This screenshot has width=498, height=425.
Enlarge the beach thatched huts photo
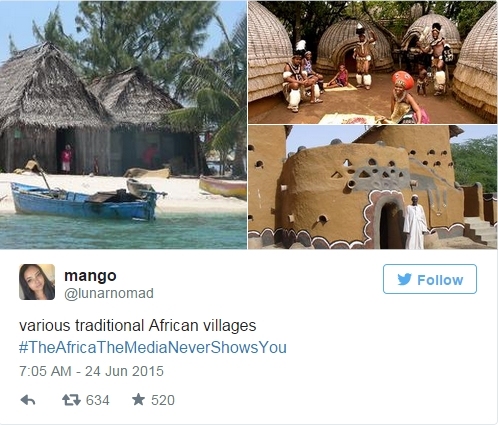click(123, 125)
